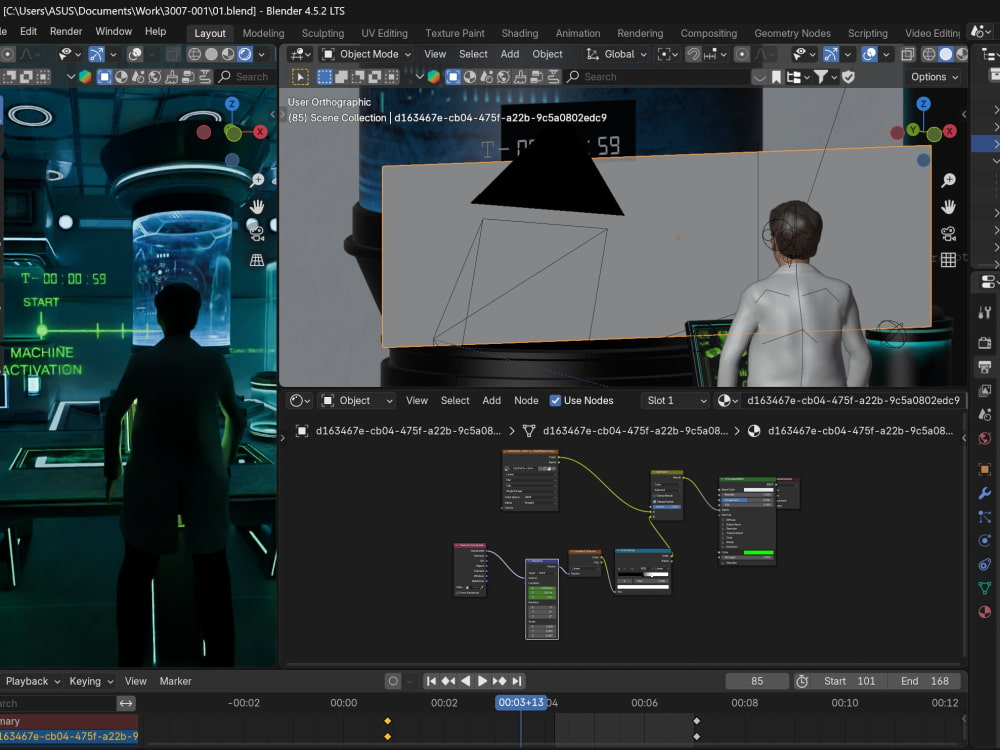Switch to Animation workspace tab
Viewport: 1000px width, 750px height.
pyautogui.click(x=578, y=33)
